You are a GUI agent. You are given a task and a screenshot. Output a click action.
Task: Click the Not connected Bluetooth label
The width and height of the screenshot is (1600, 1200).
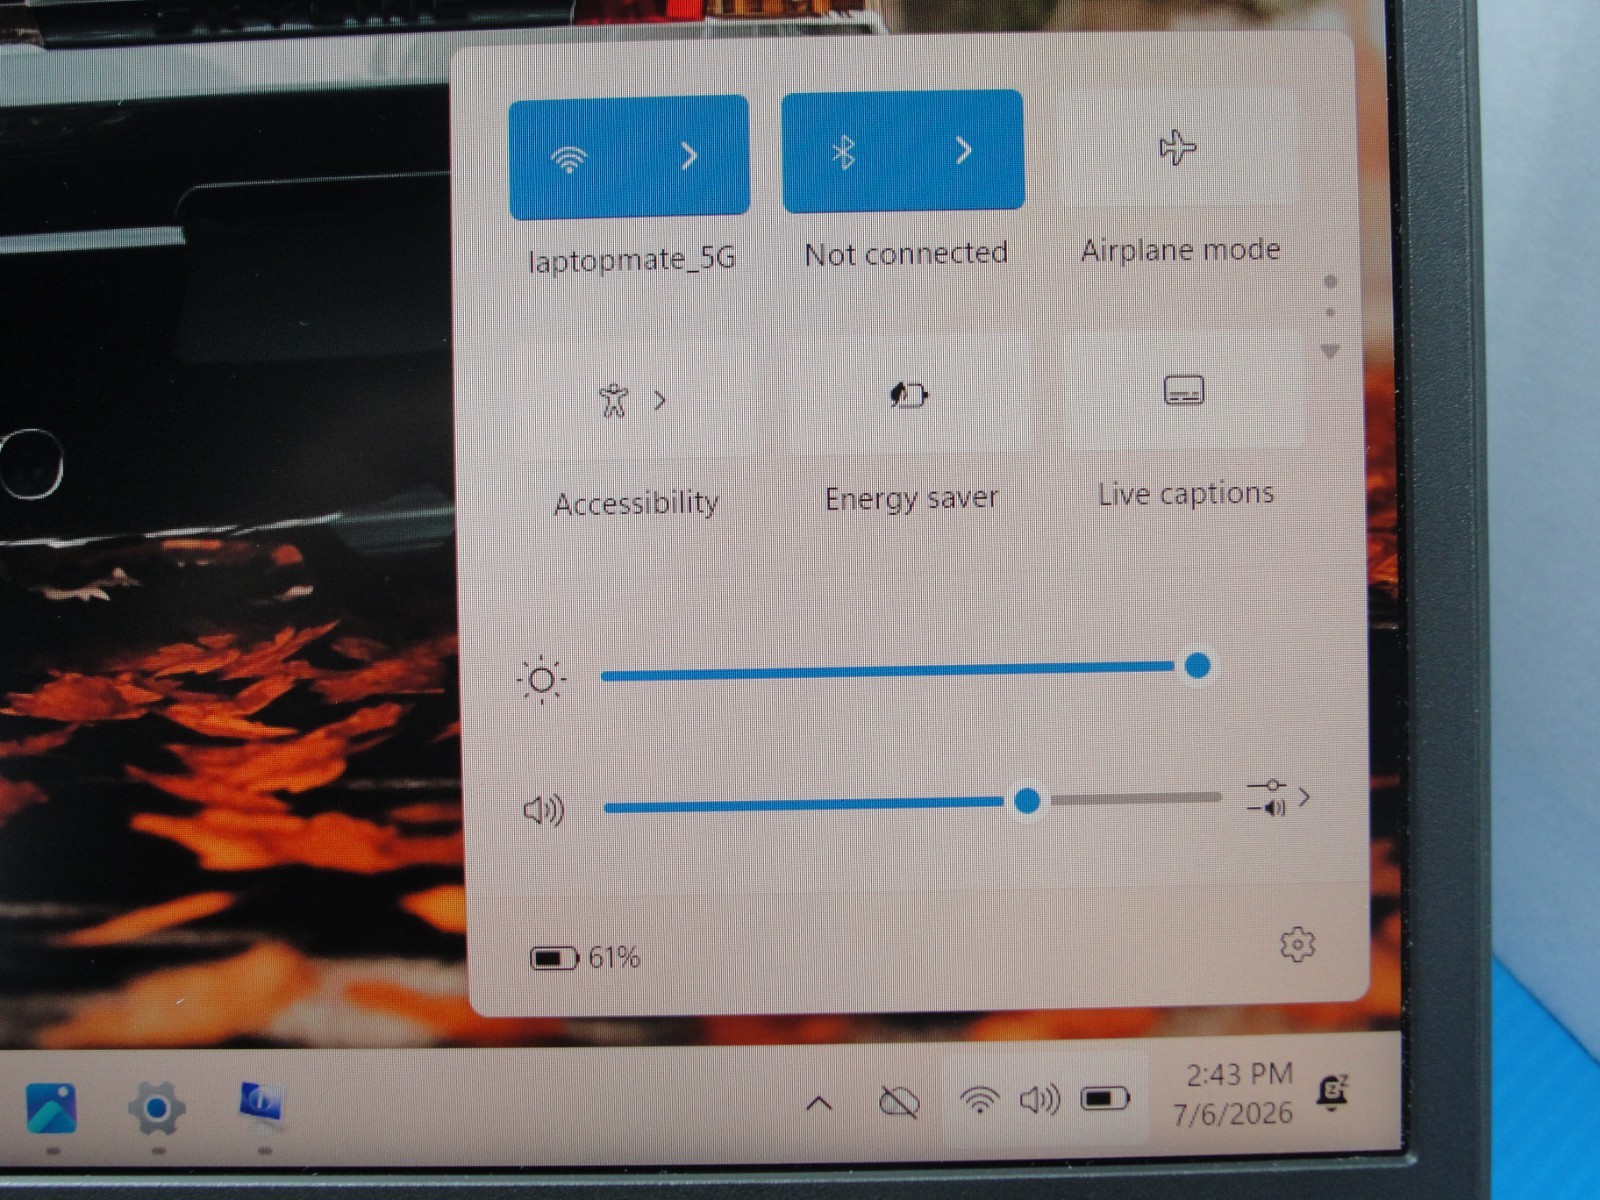[906, 254]
